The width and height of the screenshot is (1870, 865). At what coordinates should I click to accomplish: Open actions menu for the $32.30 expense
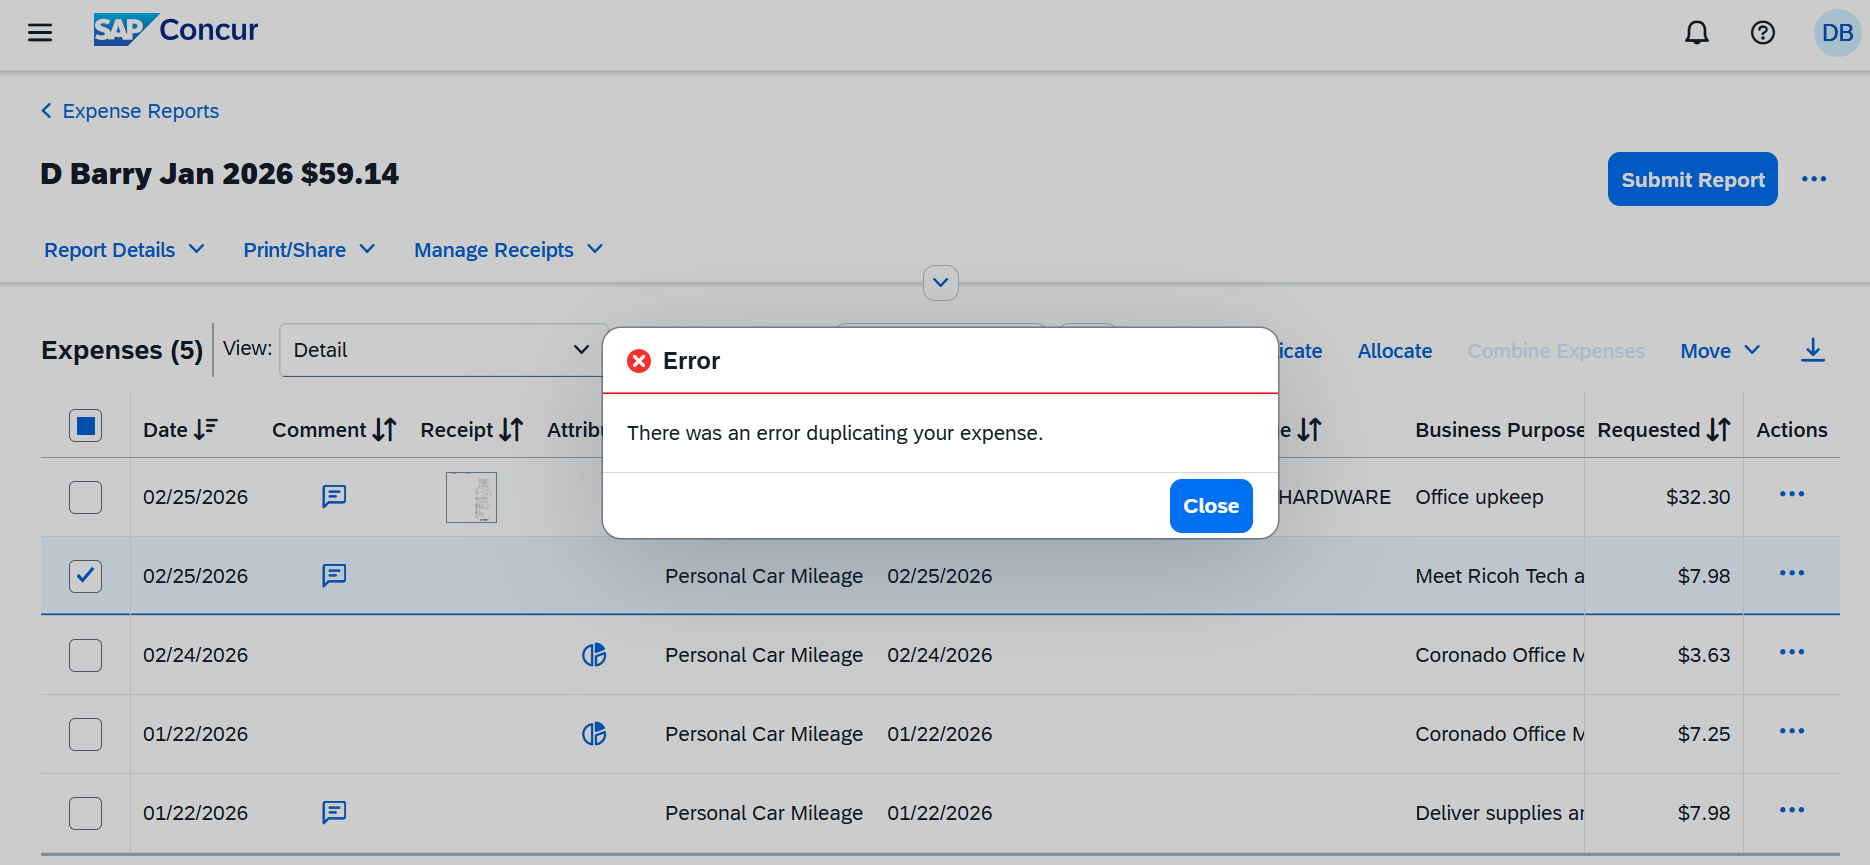click(x=1792, y=494)
